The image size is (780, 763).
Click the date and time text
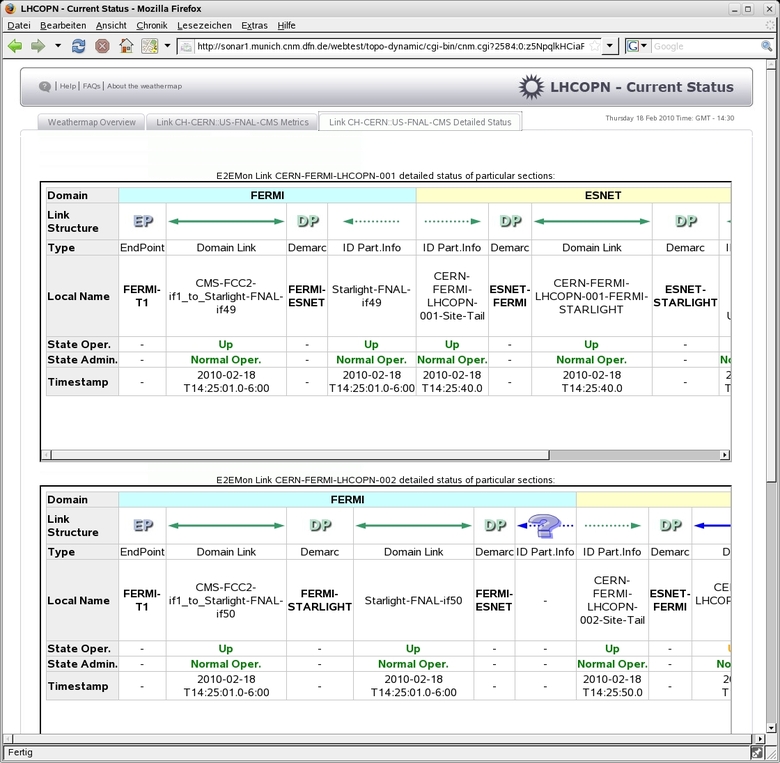point(670,118)
